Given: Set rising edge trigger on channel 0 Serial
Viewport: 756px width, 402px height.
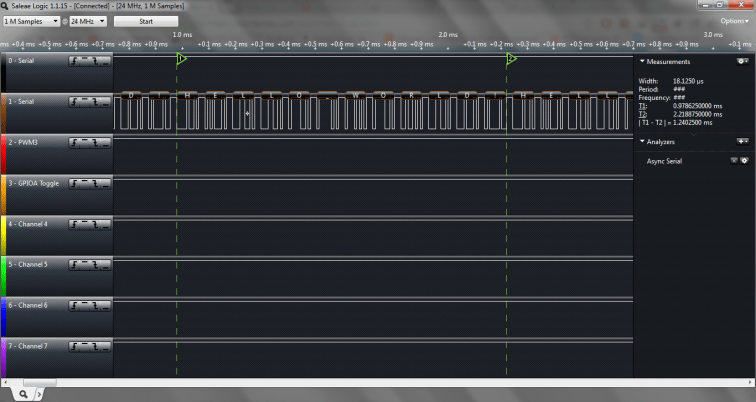Looking at the screenshot, I should coord(75,60).
